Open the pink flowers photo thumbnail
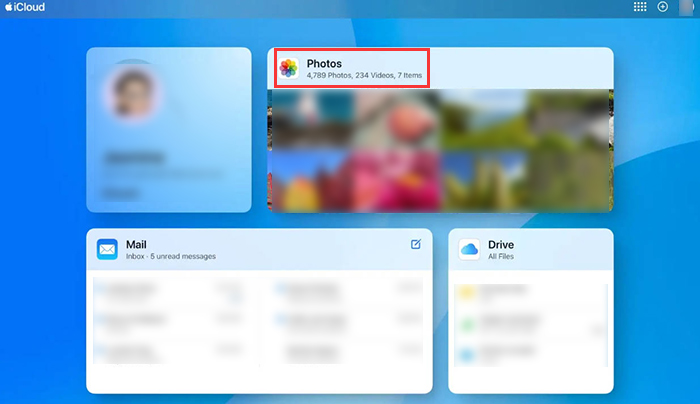This screenshot has height=404, width=700. click(x=395, y=180)
